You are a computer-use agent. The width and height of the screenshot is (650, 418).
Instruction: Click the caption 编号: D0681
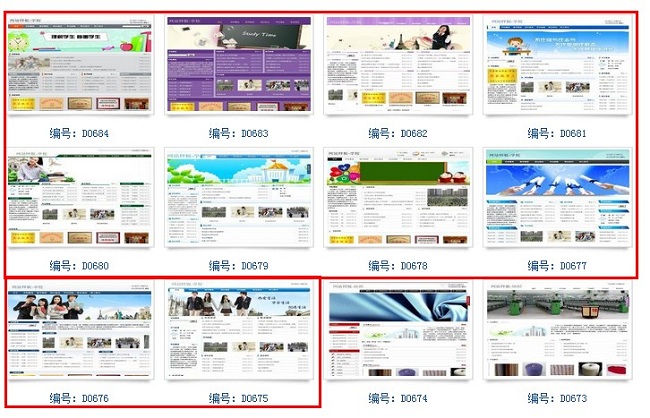[x=557, y=133]
